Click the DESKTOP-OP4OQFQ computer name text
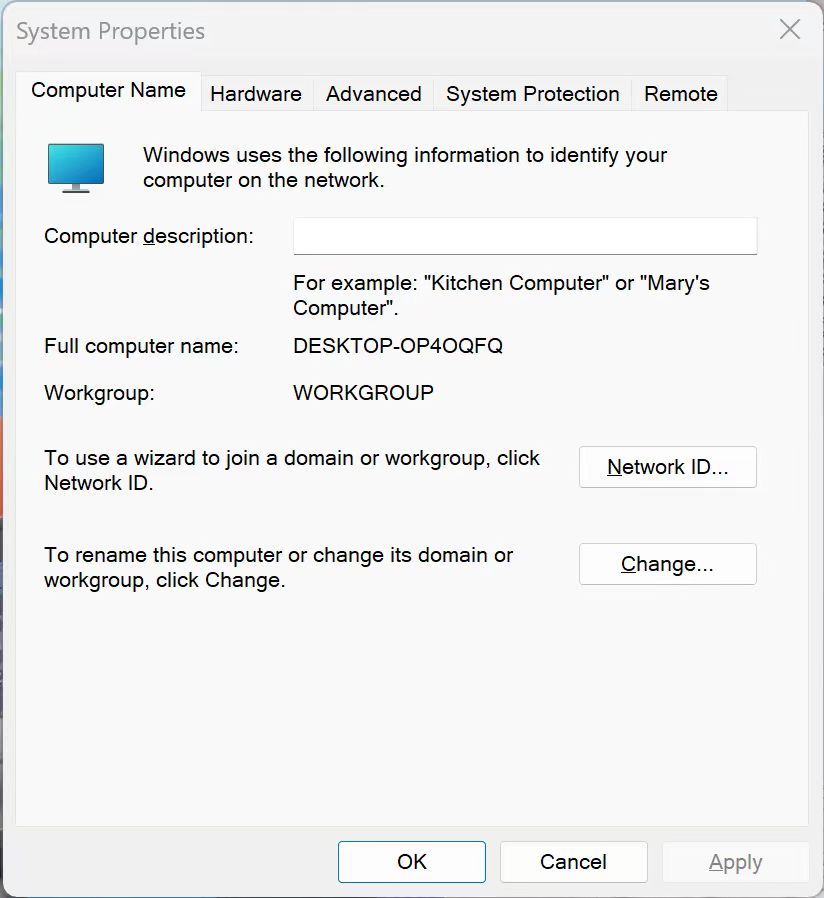Screen dimensions: 824x898 point(398,346)
